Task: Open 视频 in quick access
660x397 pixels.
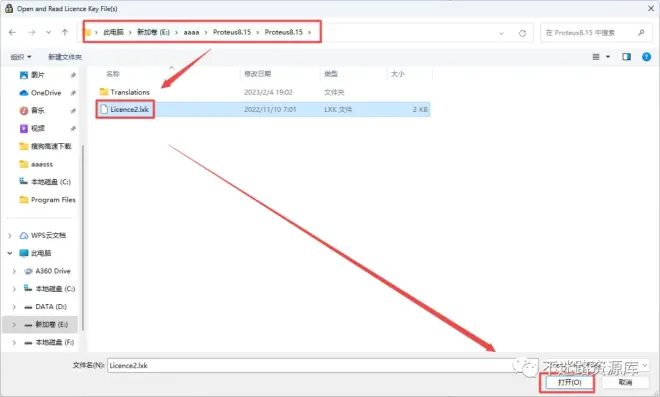Action: tap(37, 128)
